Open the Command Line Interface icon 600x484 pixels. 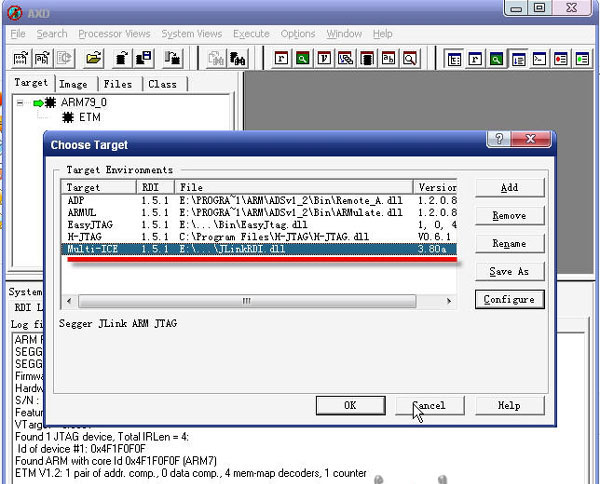[x=540, y=59]
